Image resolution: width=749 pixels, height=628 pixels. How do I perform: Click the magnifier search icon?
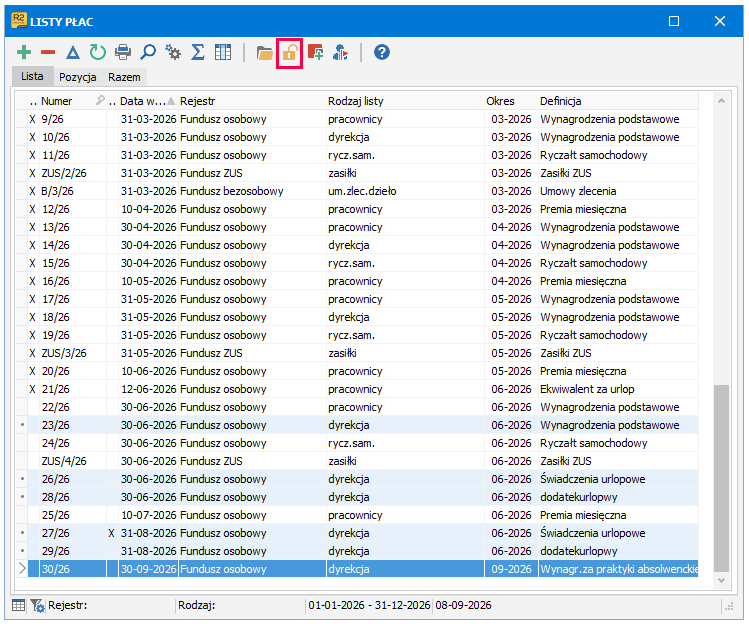click(x=148, y=52)
